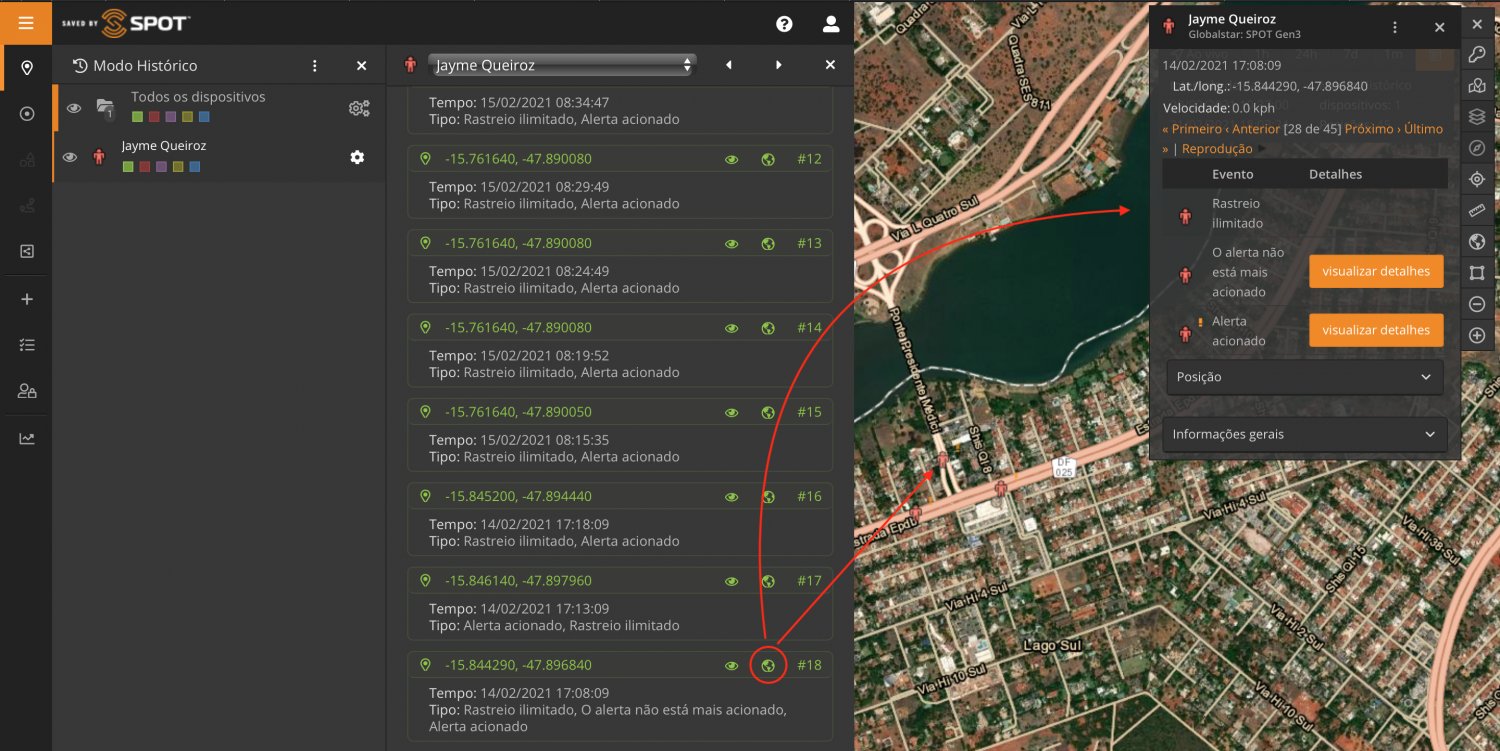Image resolution: width=1500 pixels, height=751 pixels.
Task: Zoom in the map with plus icon
Action: (1477, 336)
